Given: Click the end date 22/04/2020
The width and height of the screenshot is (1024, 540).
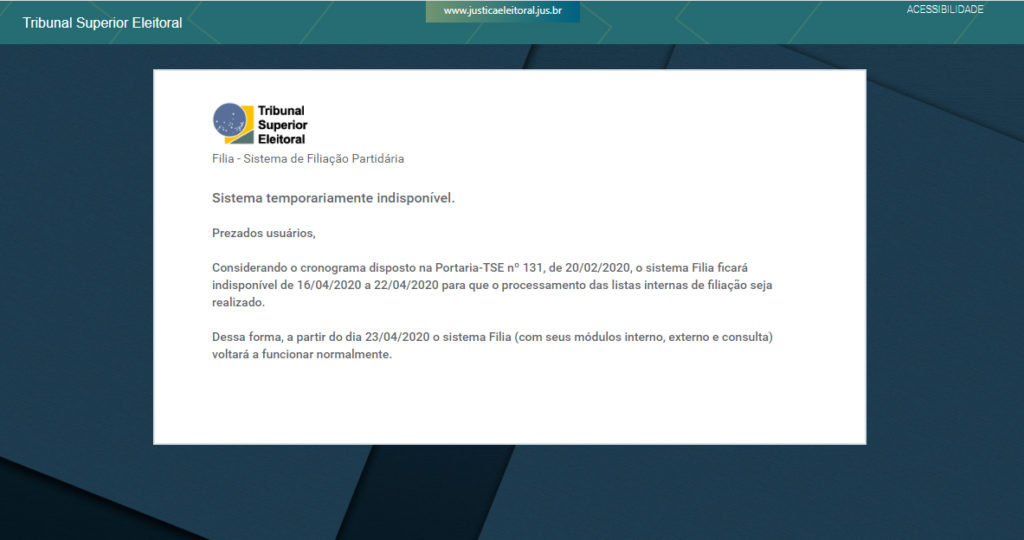Looking at the screenshot, I should (x=407, y=285).
